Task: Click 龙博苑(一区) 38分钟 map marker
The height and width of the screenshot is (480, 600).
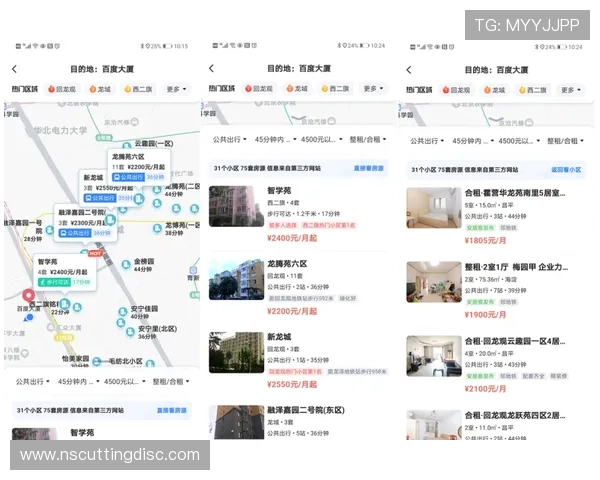Action: click(157, 229)
